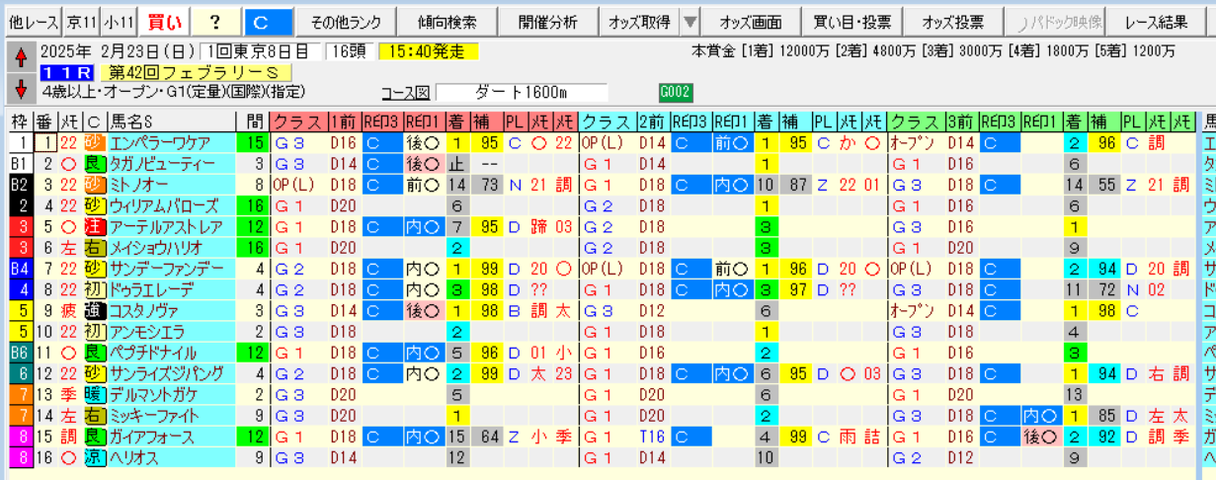Click the pink frame cell for horse 16
1216x480 pixels.
pos(20,458)
